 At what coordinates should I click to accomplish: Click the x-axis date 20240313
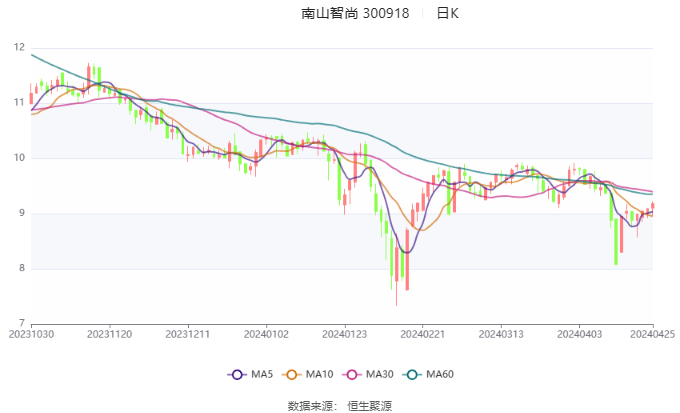tap(501, 334)
